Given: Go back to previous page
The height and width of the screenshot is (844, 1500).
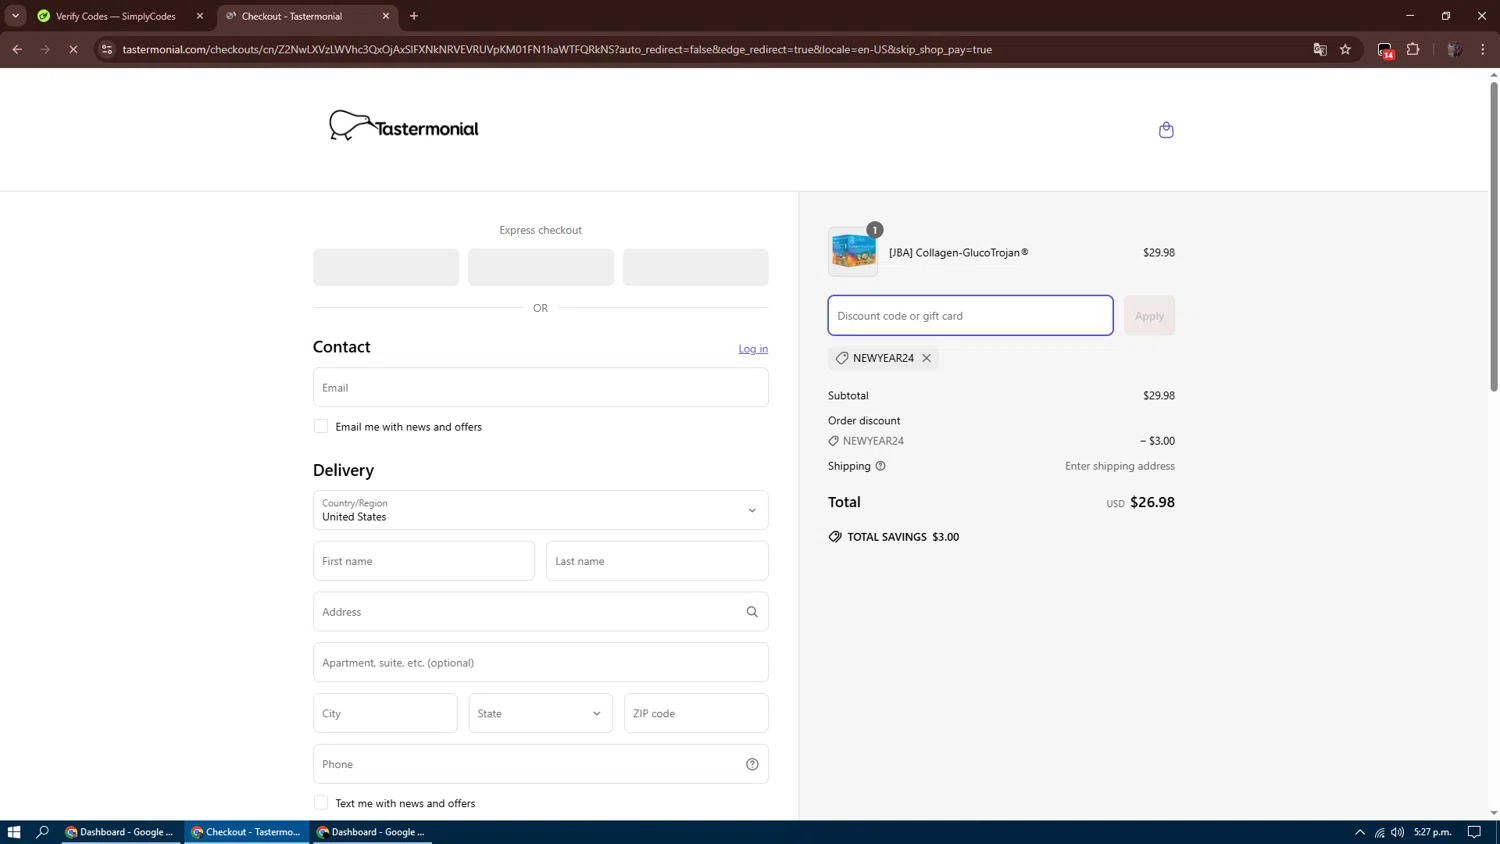Looking at the screenshot, I should pyautogui.click(x=17, y=49).
